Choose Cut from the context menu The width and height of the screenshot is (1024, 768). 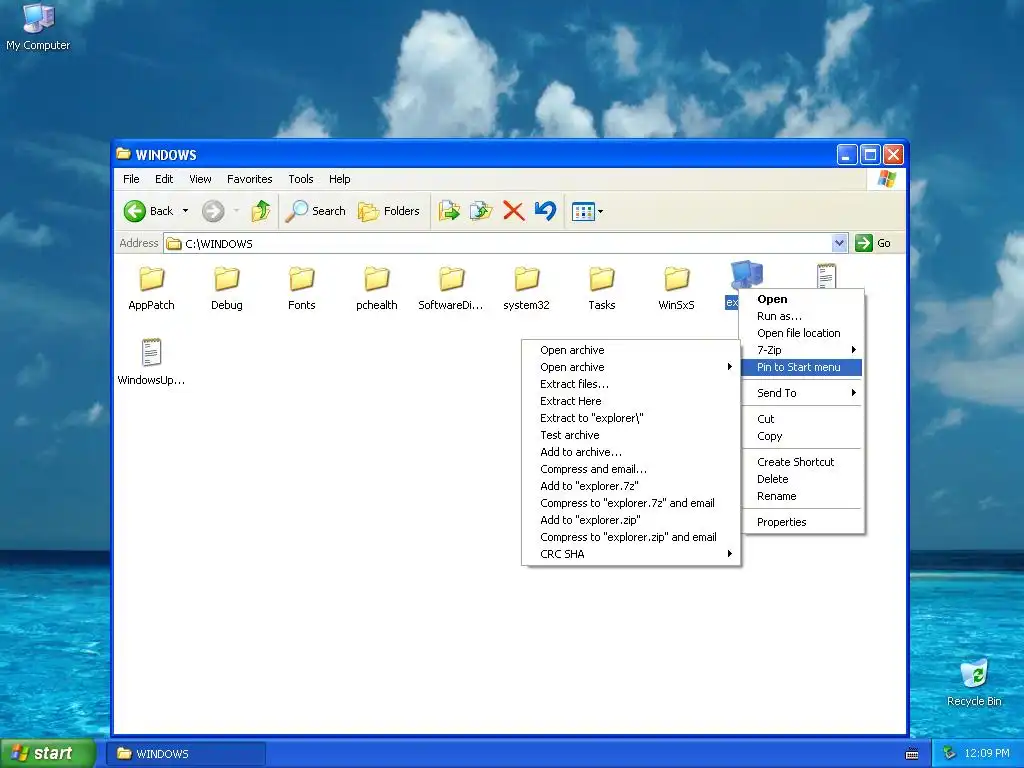click(x=802, y=419)
